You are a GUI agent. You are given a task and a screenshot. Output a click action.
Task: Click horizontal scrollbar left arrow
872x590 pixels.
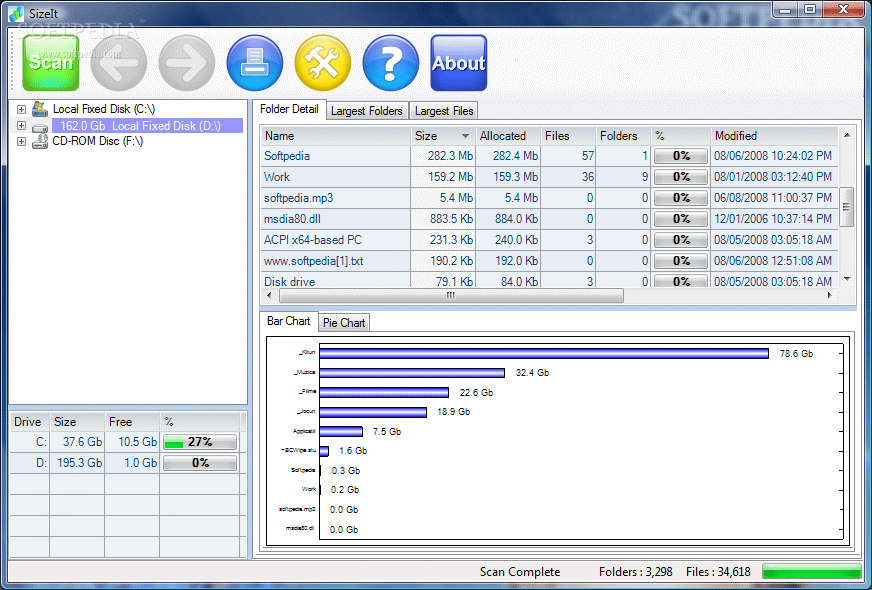[x=269, y=296]
